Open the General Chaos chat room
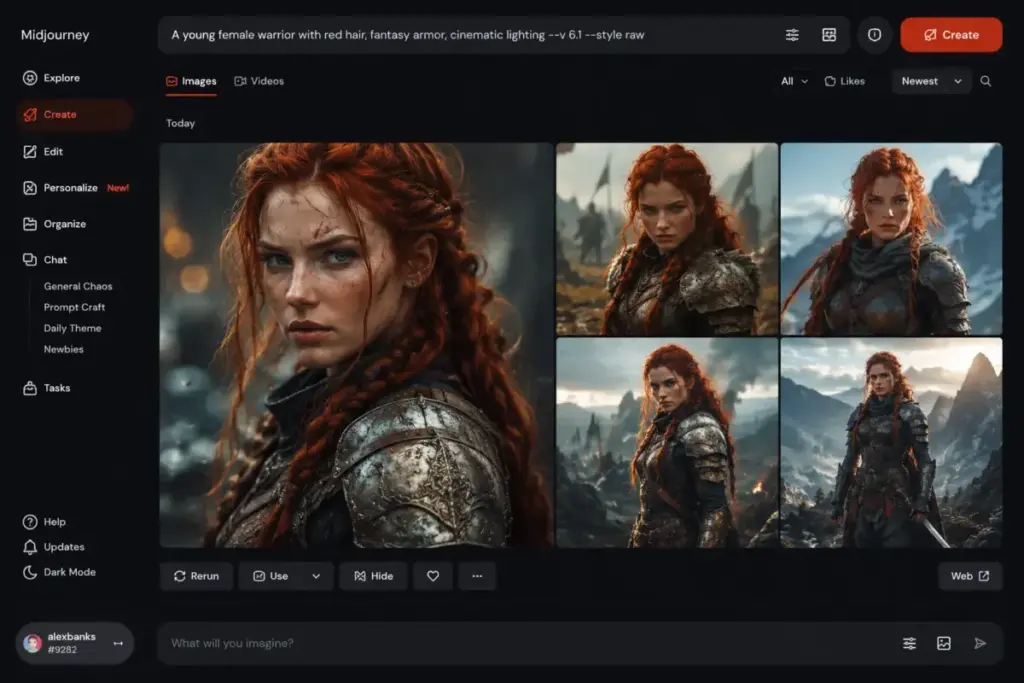 [78, 286]
